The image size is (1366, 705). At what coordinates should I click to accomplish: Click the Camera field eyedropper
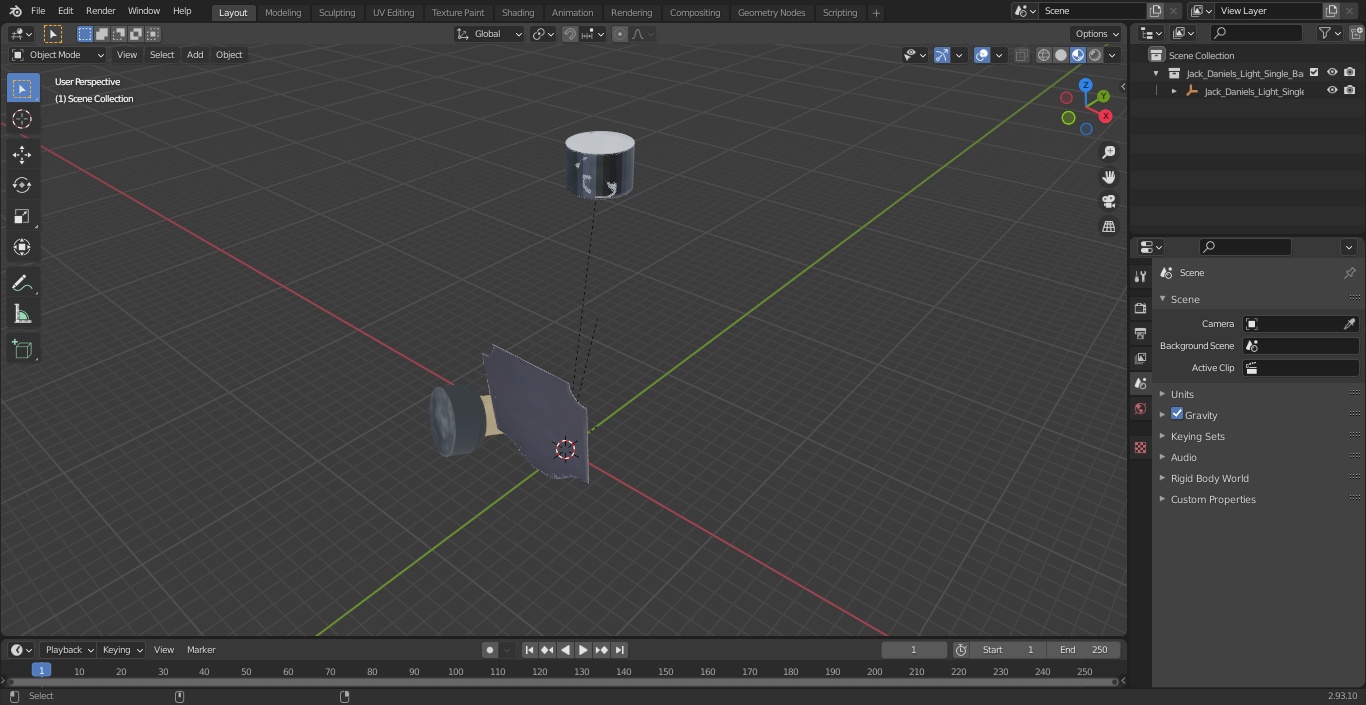point(1349,324)
